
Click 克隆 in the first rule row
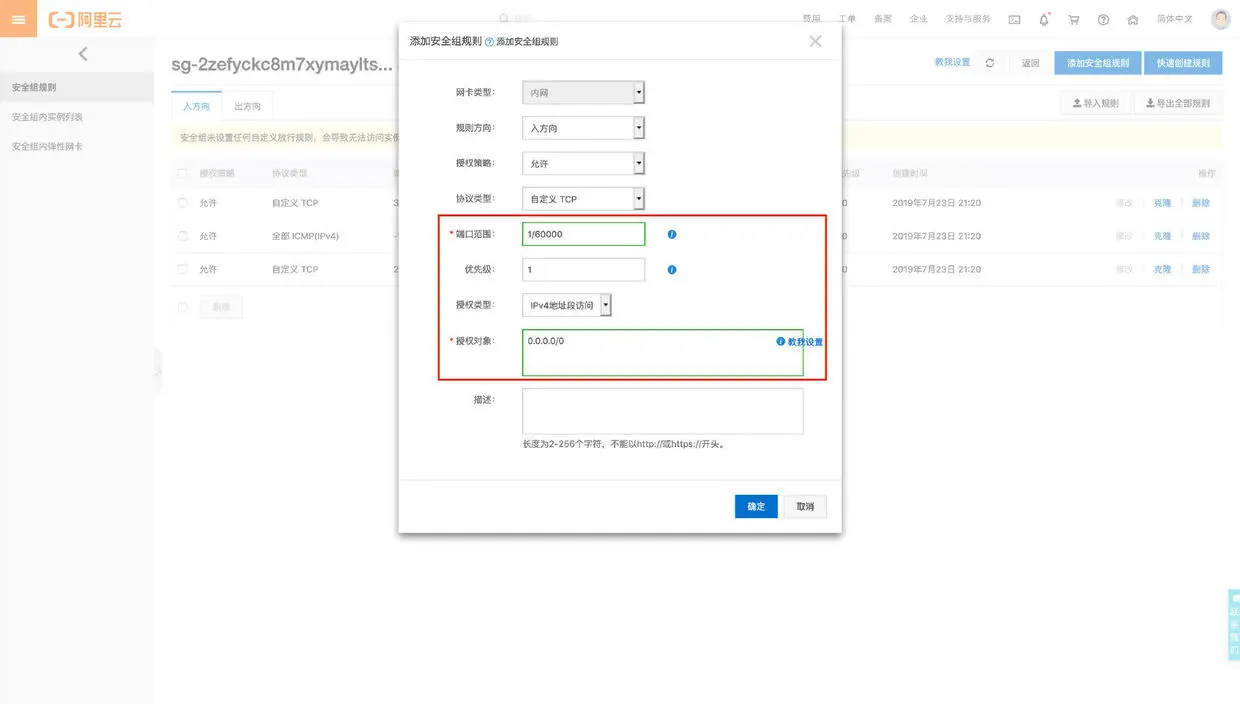pyautogui.click(x=1162, y=203)
